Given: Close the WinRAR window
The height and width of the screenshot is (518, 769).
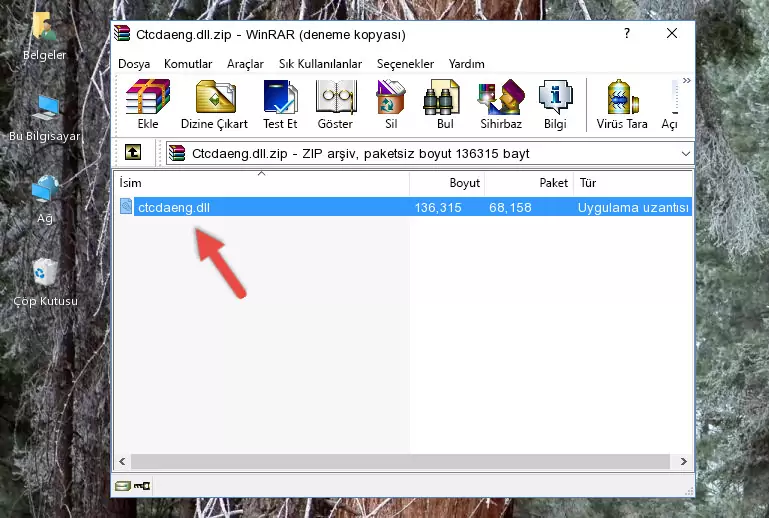Looking at the screenshot, I should 672,33.
